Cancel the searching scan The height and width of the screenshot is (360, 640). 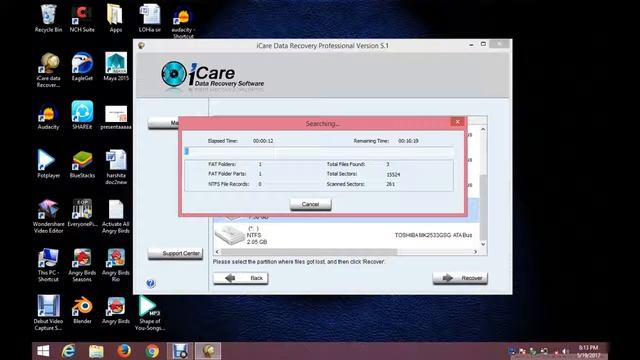[310, 204]
